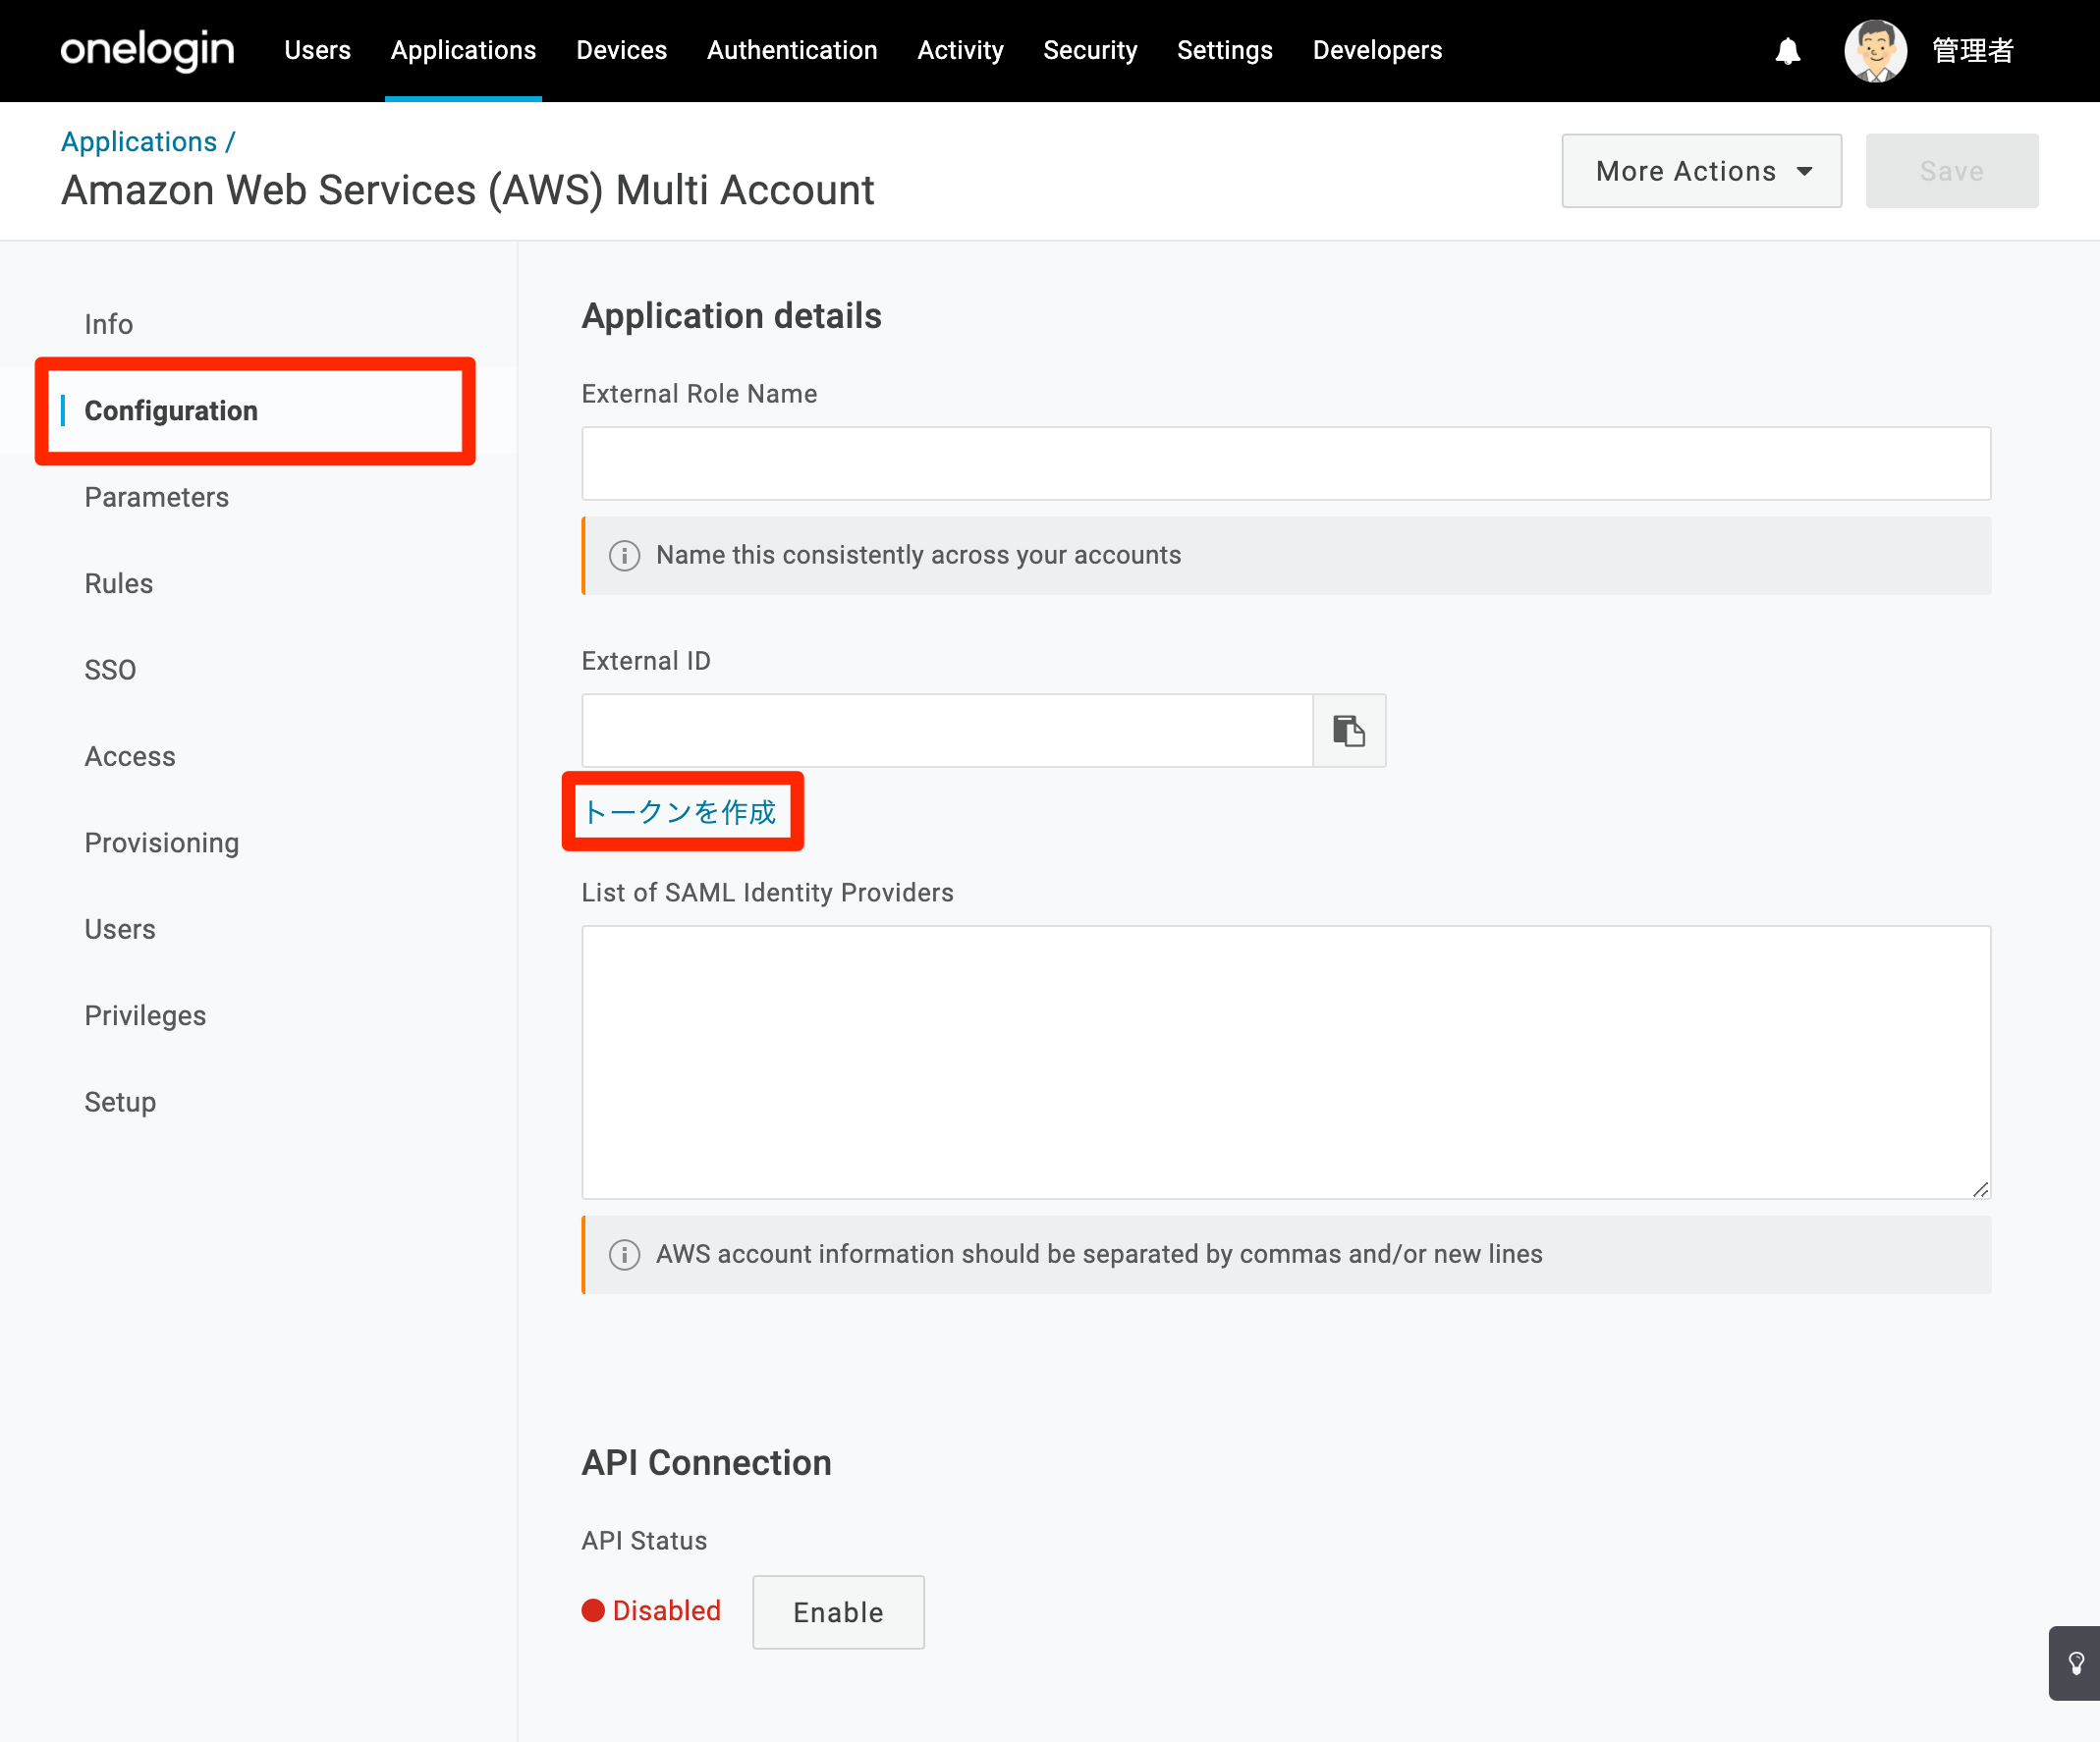Click the List of SAML Identity Providers textarea
This screenshot has width=2100, height=1742.
point(1286,1062)
